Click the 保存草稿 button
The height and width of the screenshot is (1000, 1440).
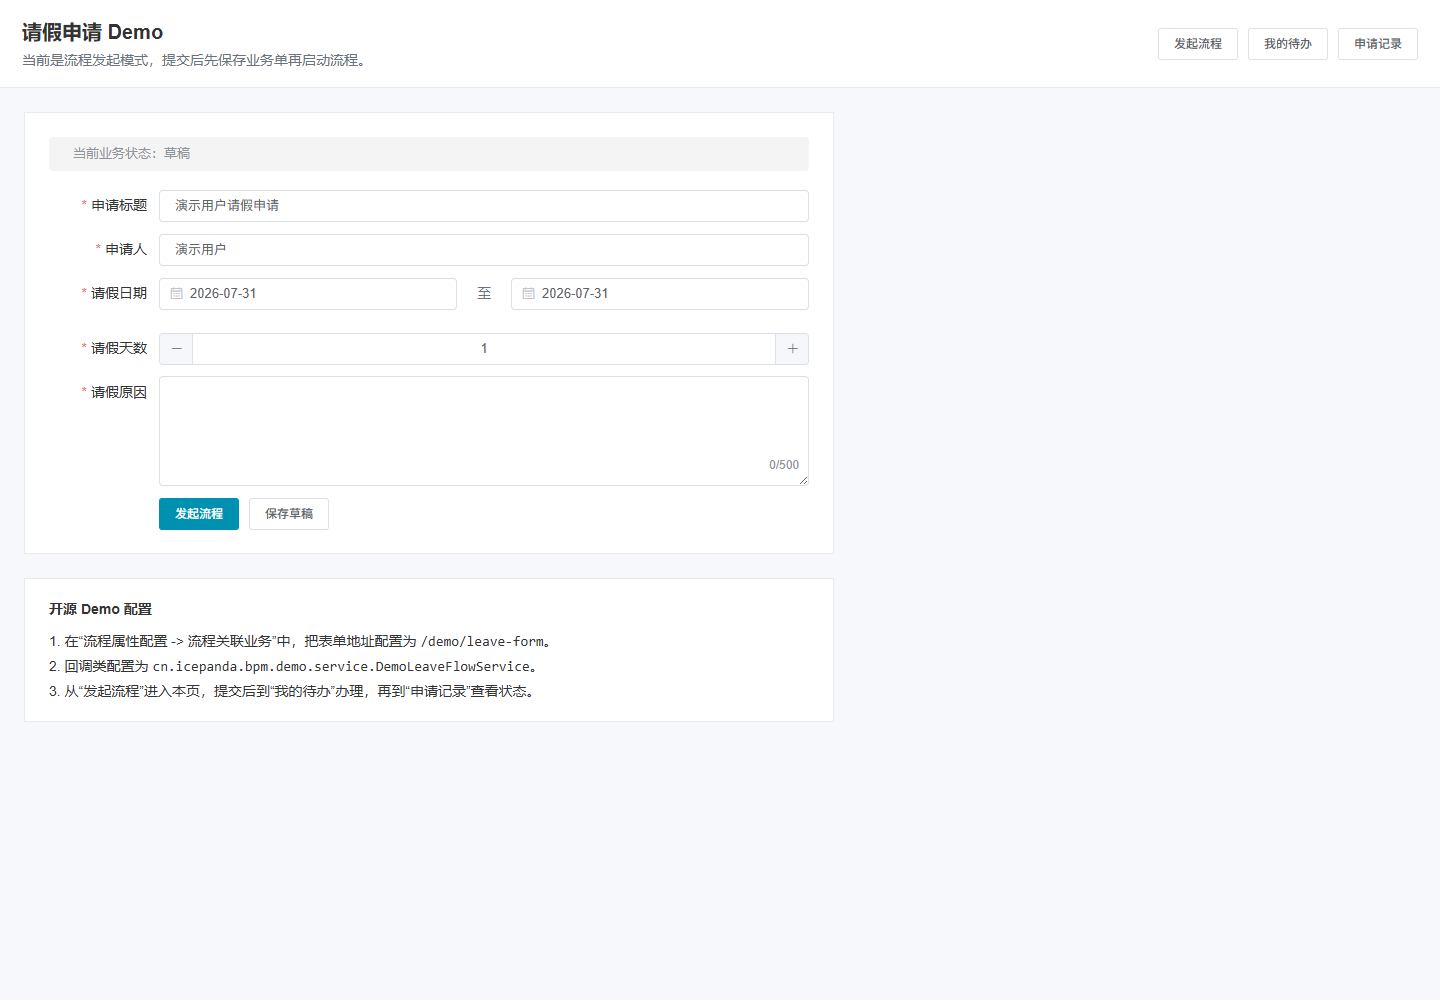coord(289,514)
